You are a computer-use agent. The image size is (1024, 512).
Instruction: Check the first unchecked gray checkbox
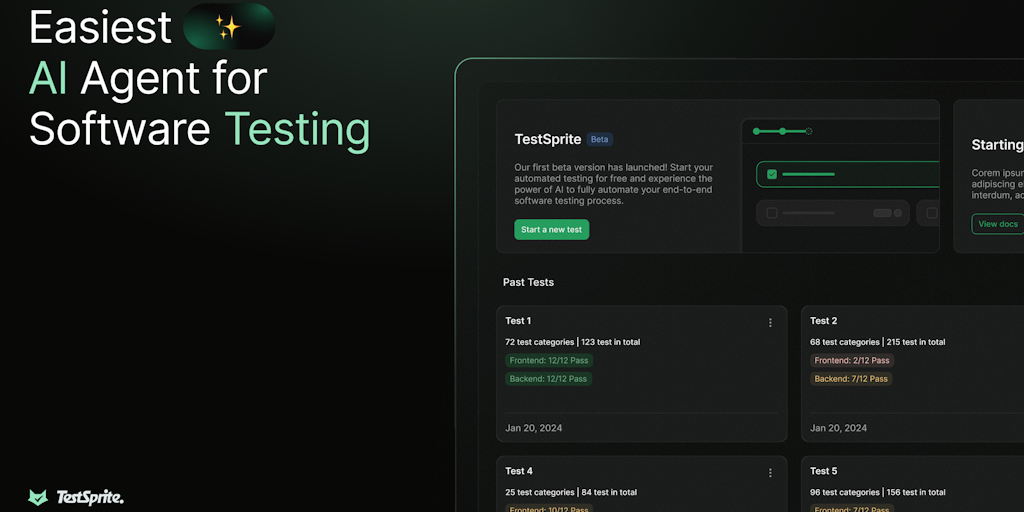(x=771, y=213)
